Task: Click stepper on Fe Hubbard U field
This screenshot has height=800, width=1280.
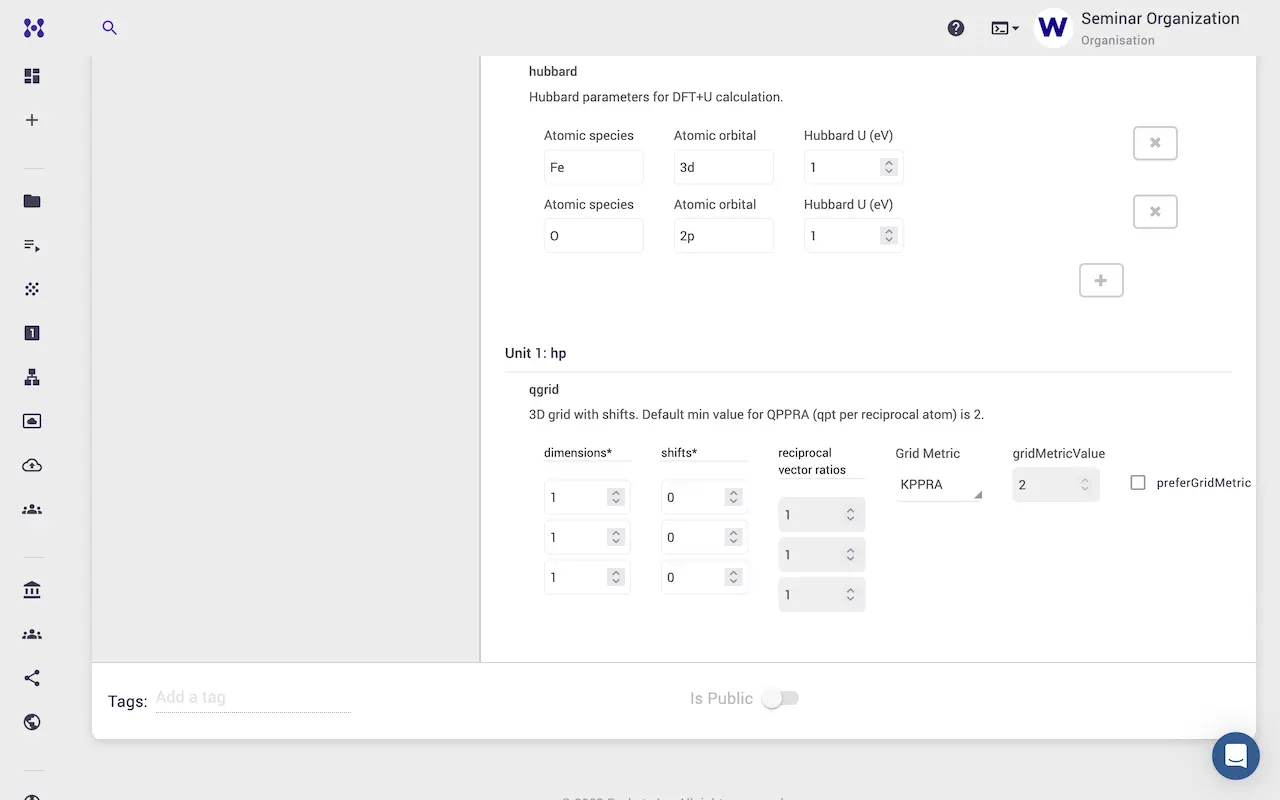Action: [888, 168]
